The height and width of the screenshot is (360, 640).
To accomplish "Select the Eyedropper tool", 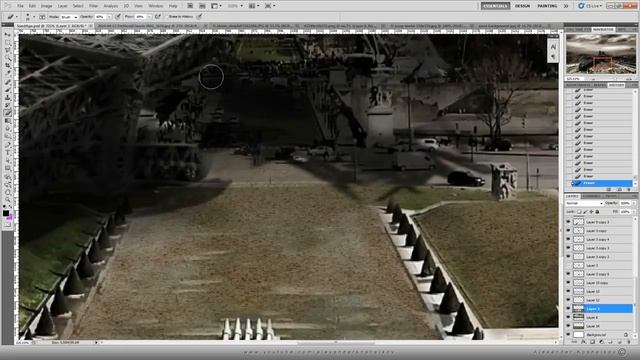I will pyautogui.click(x=7, y=73).
